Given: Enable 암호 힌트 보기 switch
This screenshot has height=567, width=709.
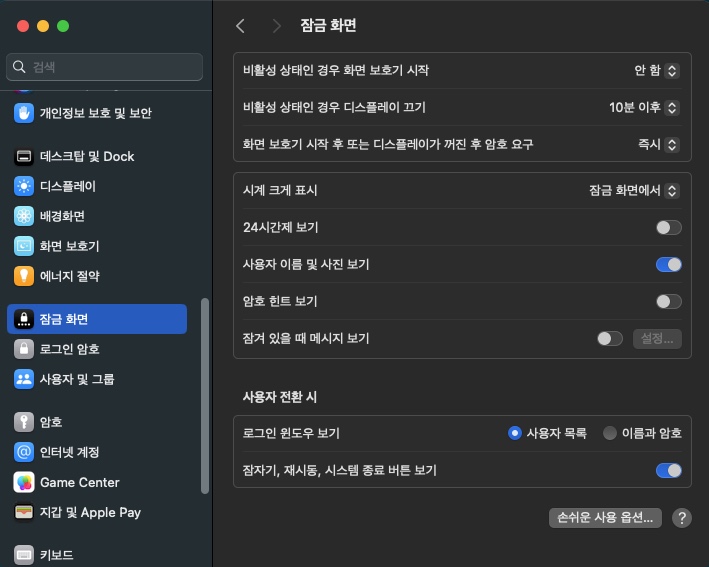Looking at the screenshot, I should point(669,302).
